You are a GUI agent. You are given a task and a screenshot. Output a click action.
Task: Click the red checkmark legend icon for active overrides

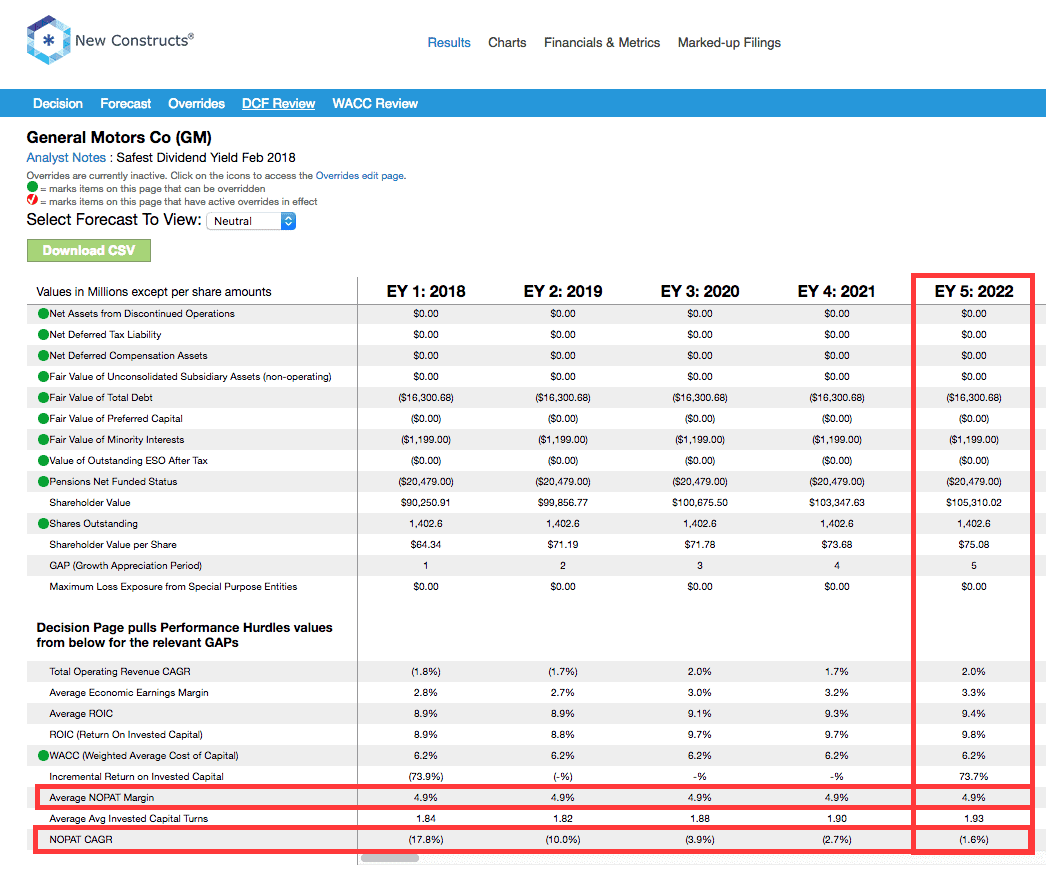point(32,199)
